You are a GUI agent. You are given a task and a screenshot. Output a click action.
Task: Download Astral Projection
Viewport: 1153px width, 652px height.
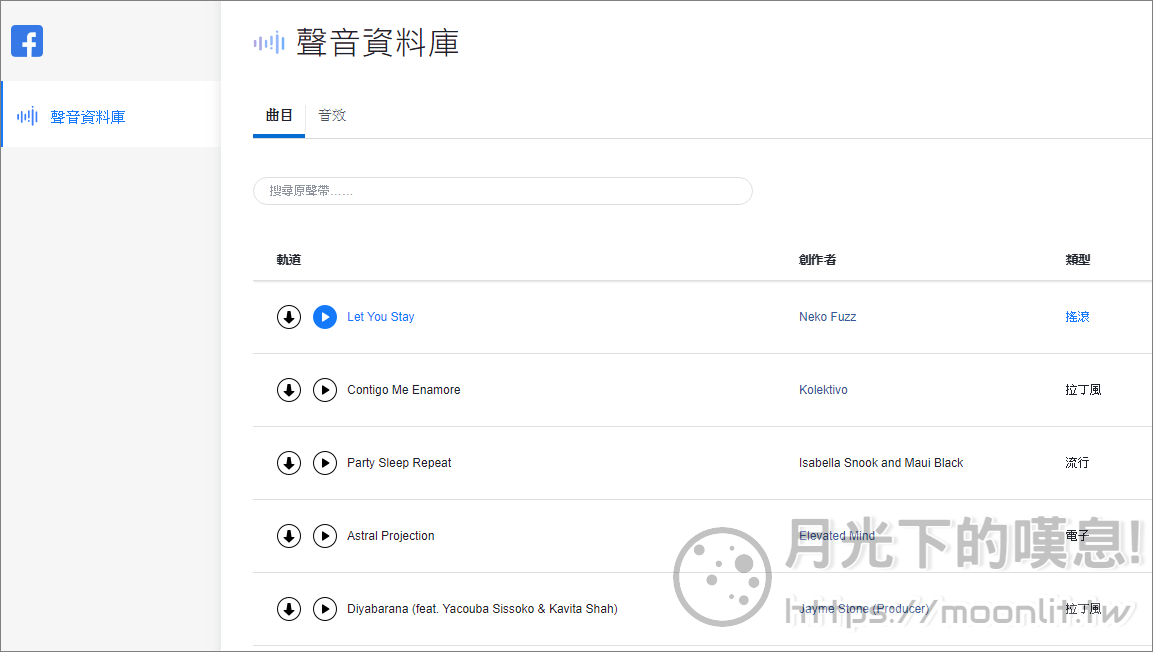coord(289,535)
